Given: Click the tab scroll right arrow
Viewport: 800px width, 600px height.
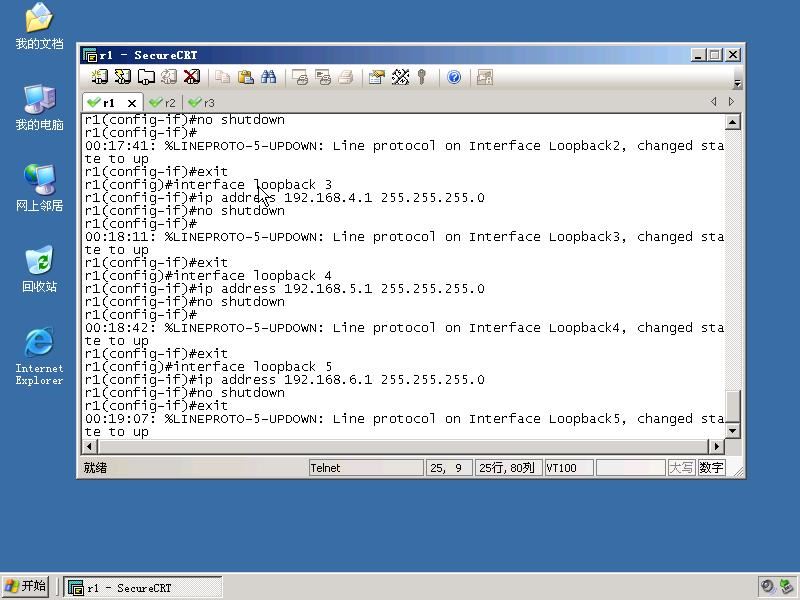Looking at the screenshot, I should tap(731, 102).
